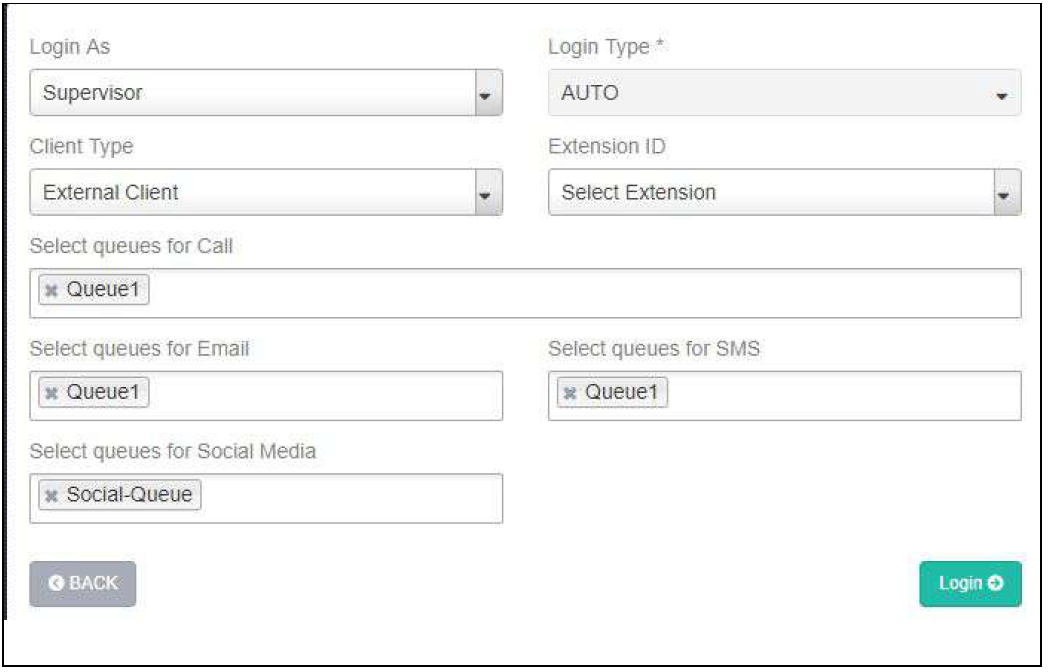Remove Queue1 tag from Call queues

point(52,291)
